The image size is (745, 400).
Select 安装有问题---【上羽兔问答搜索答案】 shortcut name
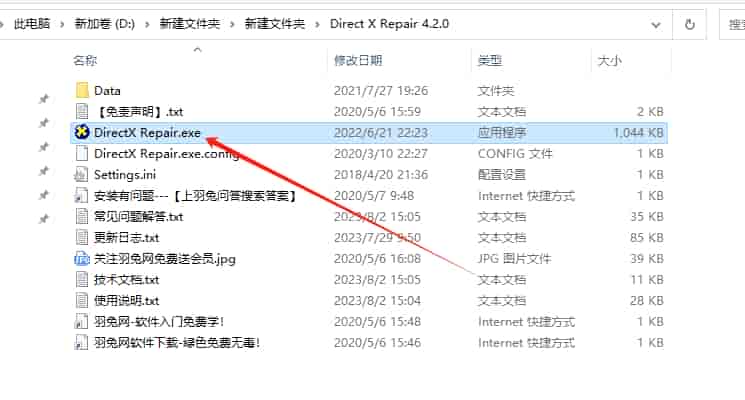195,195
